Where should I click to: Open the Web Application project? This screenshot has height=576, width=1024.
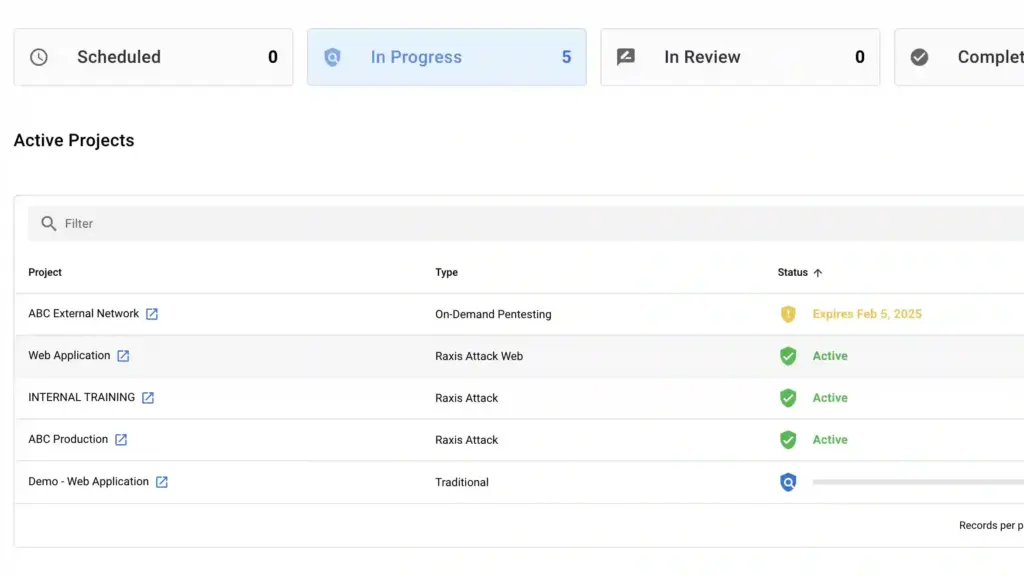pyautogui.click(x=69, y=355)
